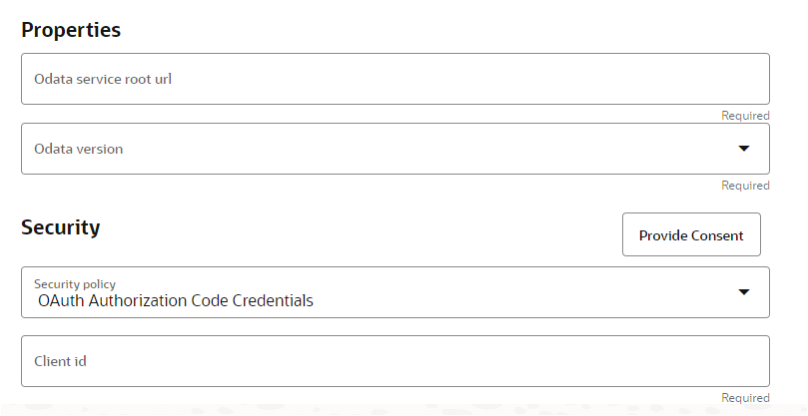The height and width of the screenshot is (416, 808).
Task: Focus the Client id input field
Action: (x=395, y=361)
